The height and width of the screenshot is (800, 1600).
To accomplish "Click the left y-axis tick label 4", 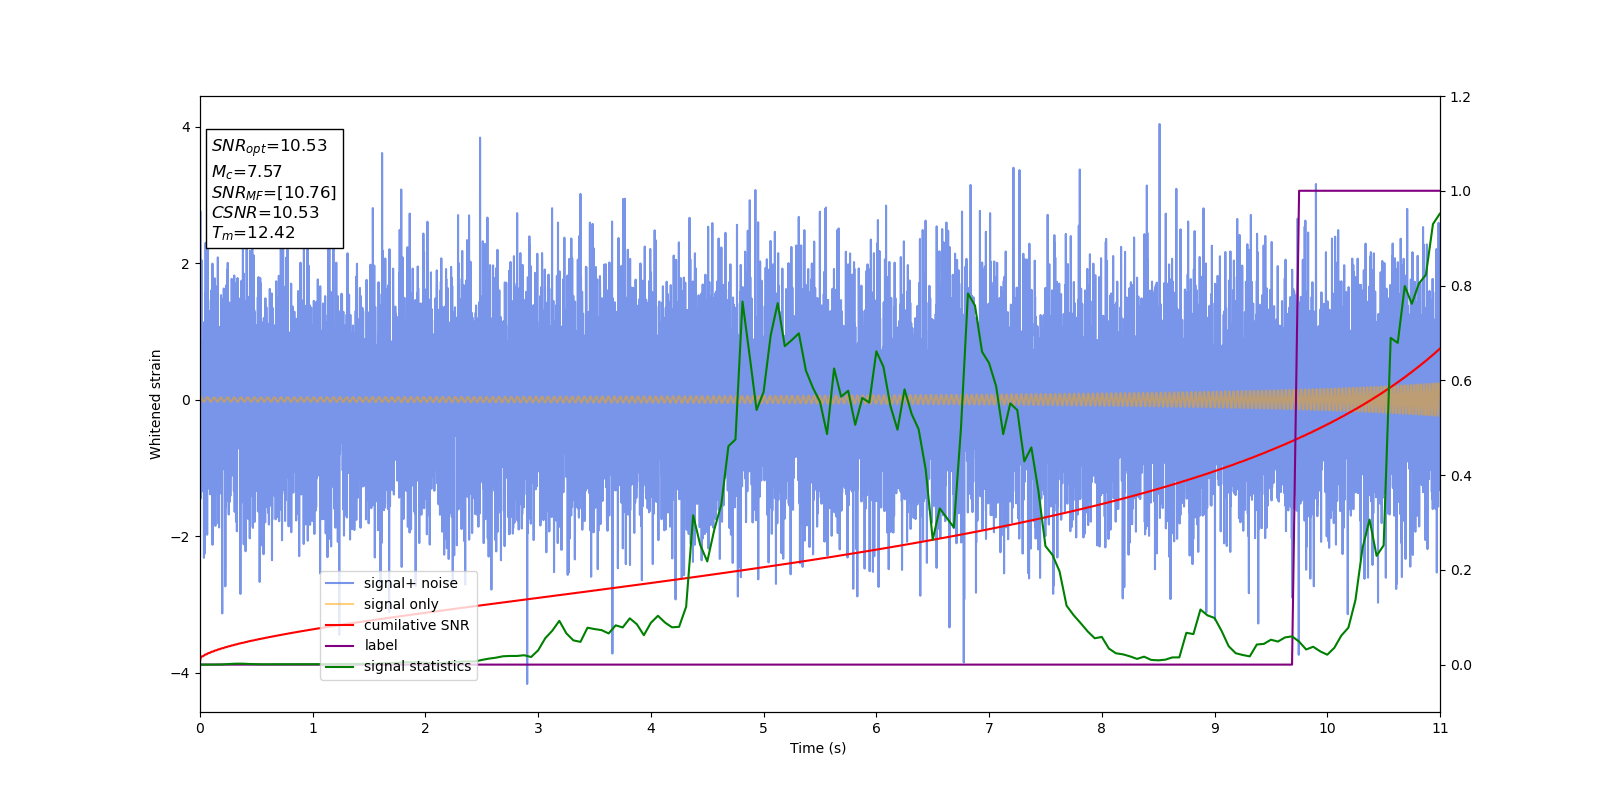I will pyautogui.click(x=186, y=127).
